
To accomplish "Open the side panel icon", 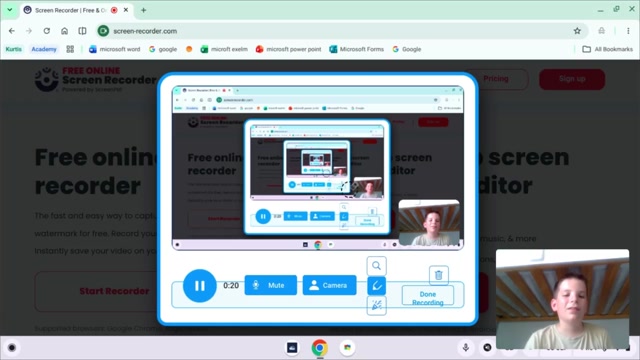I will (82, 31).
